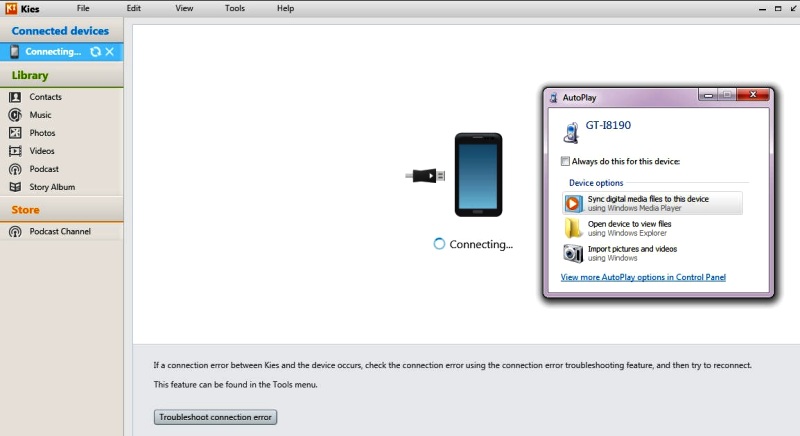
Task: Choose Open device to view files option
Action: pos(653,228)
